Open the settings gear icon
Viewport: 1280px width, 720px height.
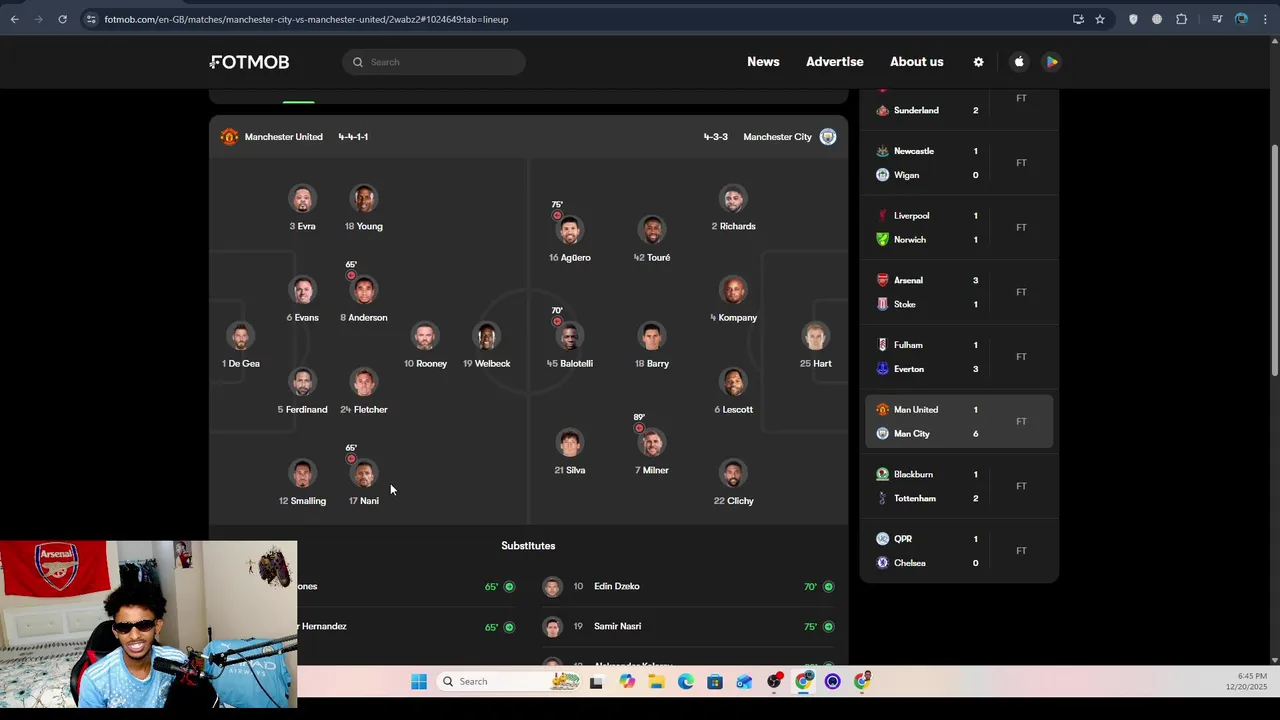click(978, 62)
